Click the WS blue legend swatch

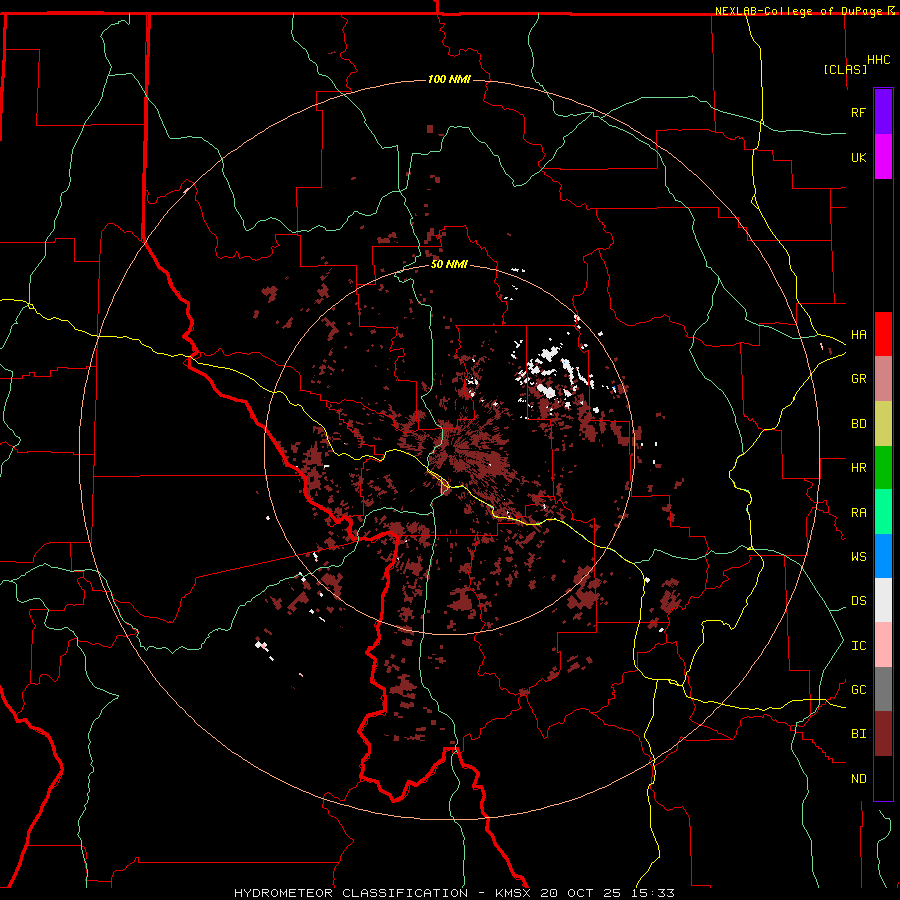[883, 556]
